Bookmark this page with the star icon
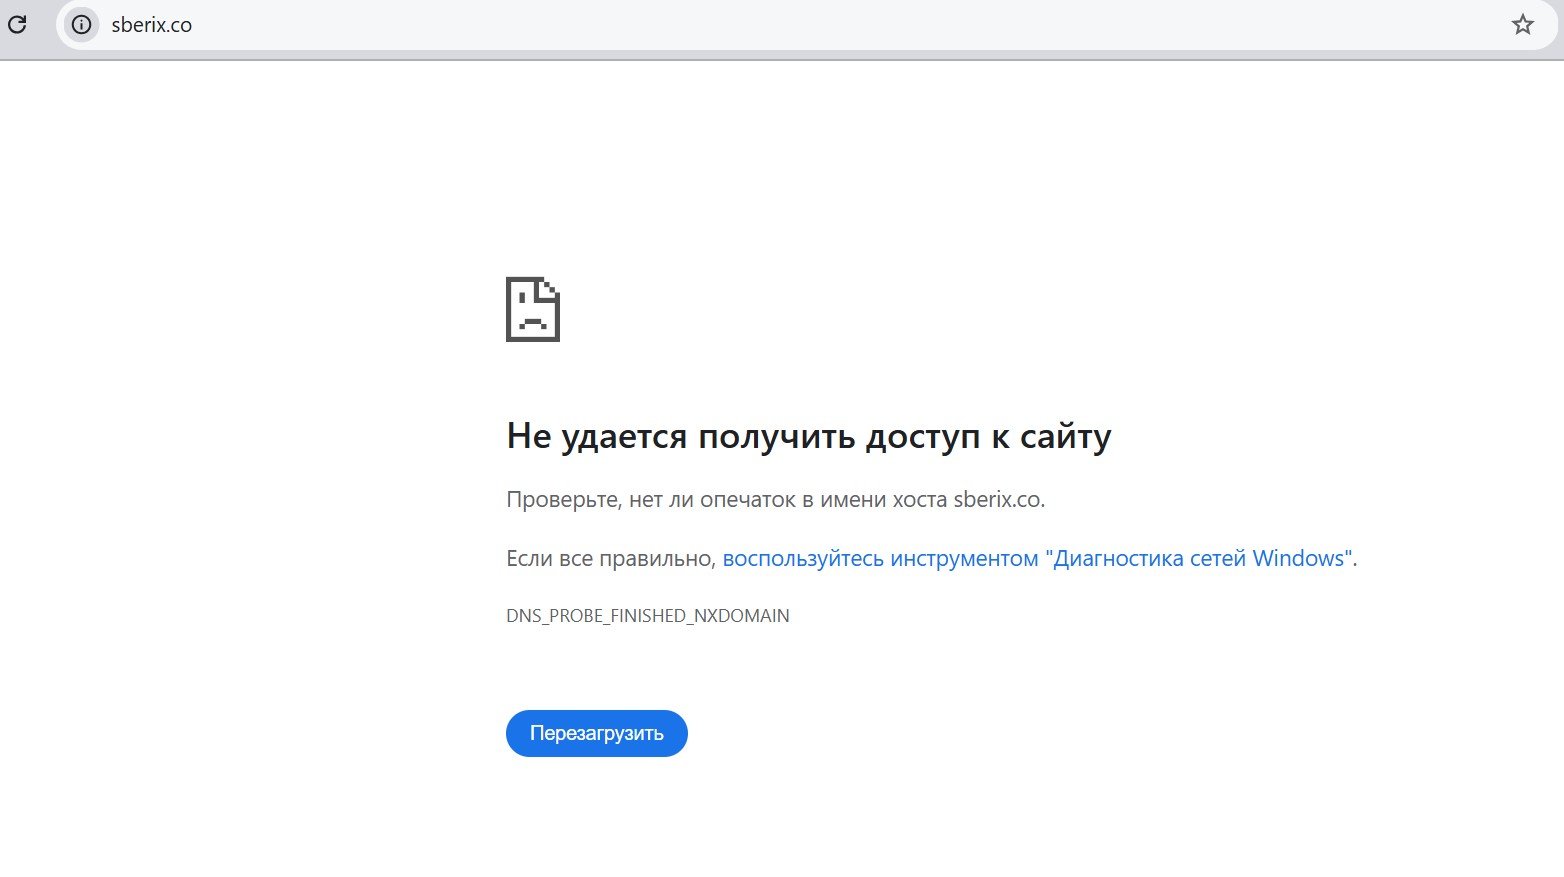This screenshot has width=1564, height=877. (1522, 25)
